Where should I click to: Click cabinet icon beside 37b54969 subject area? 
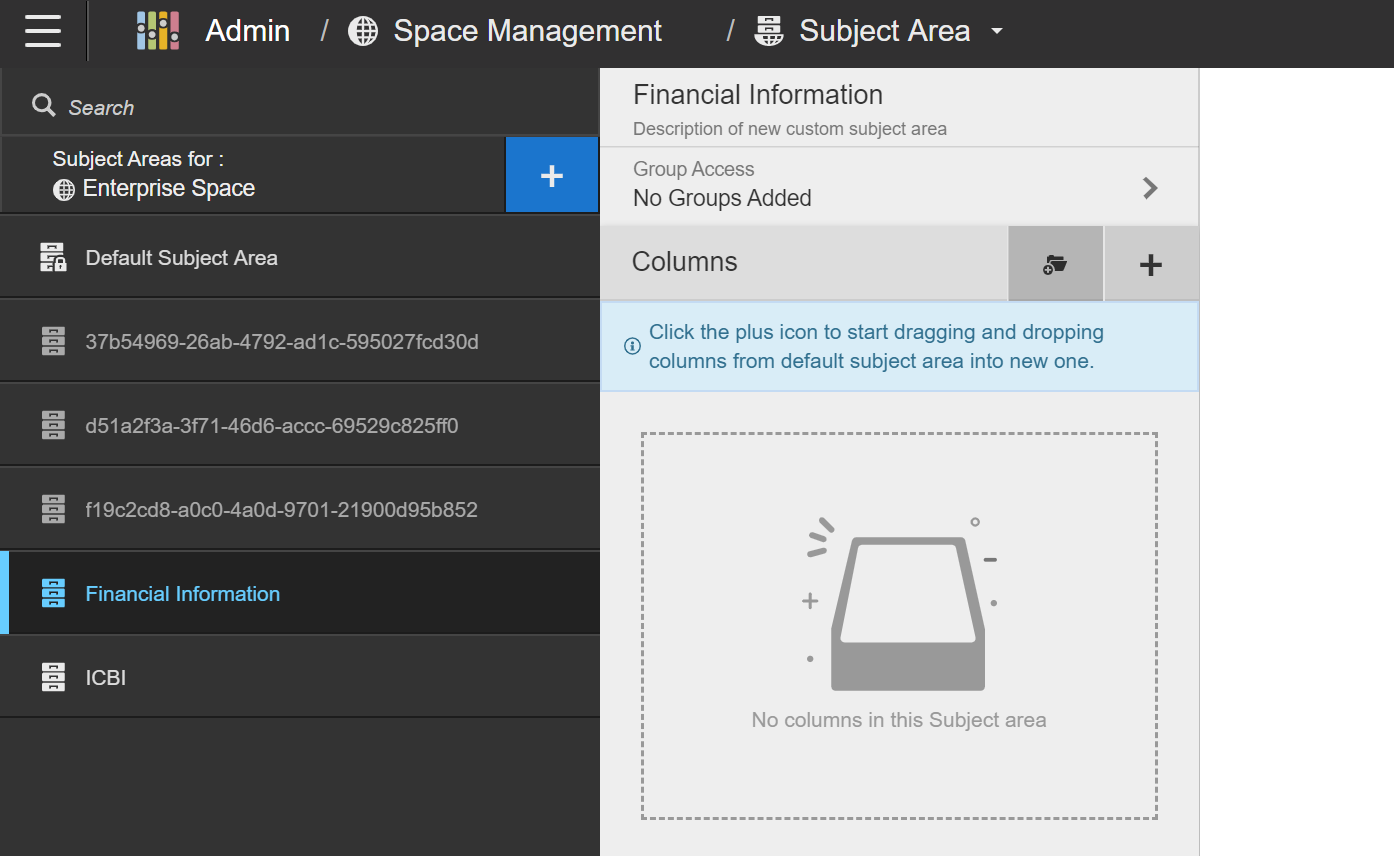tap(53, 341)
